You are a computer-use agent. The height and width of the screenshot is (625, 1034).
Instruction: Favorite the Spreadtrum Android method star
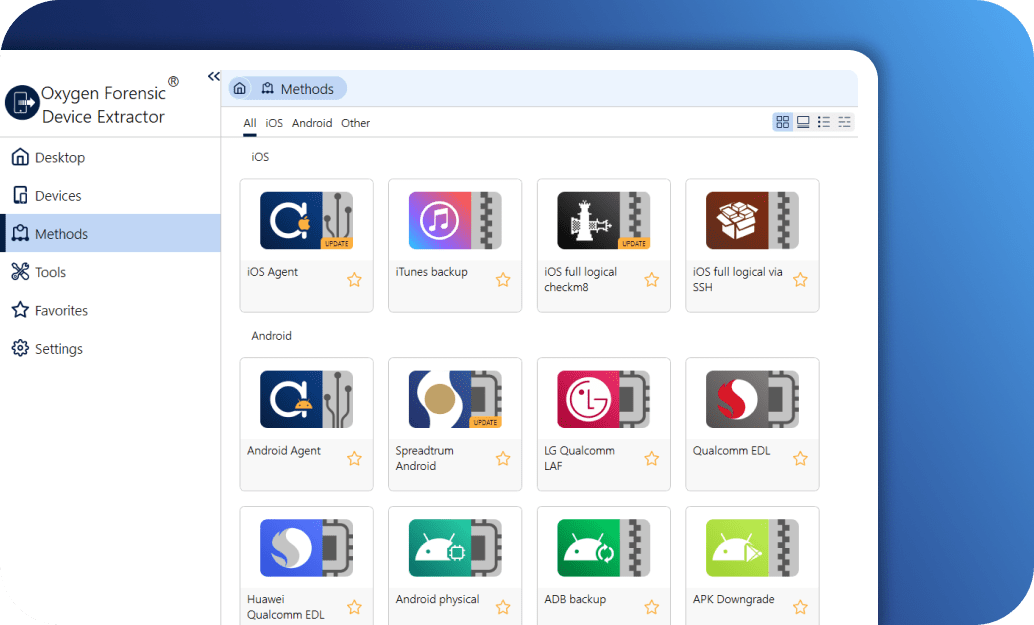[503, 458]
